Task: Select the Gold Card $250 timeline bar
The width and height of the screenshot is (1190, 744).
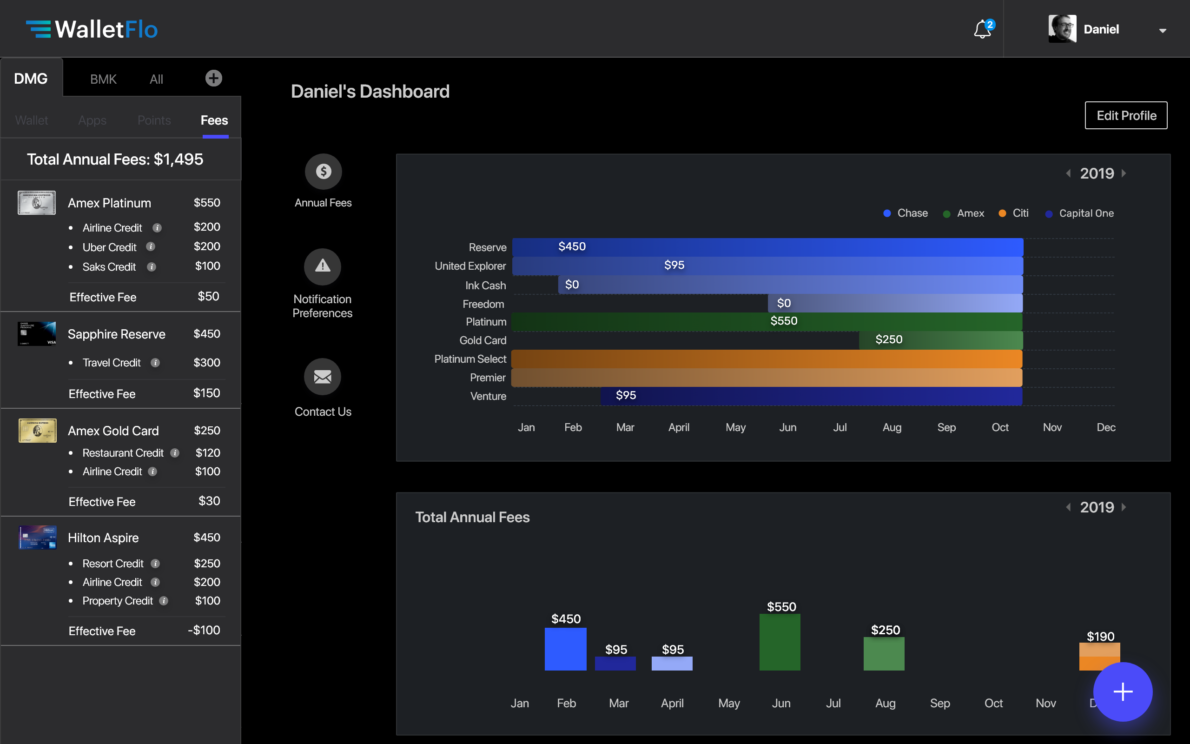Action: click(x=941, y=339)
